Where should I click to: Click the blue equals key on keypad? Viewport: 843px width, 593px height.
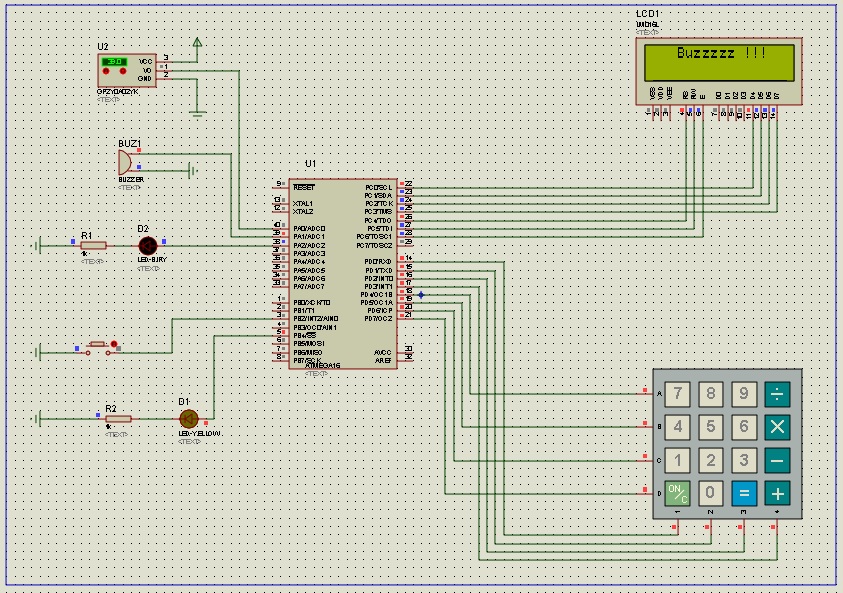click(744, 494)
